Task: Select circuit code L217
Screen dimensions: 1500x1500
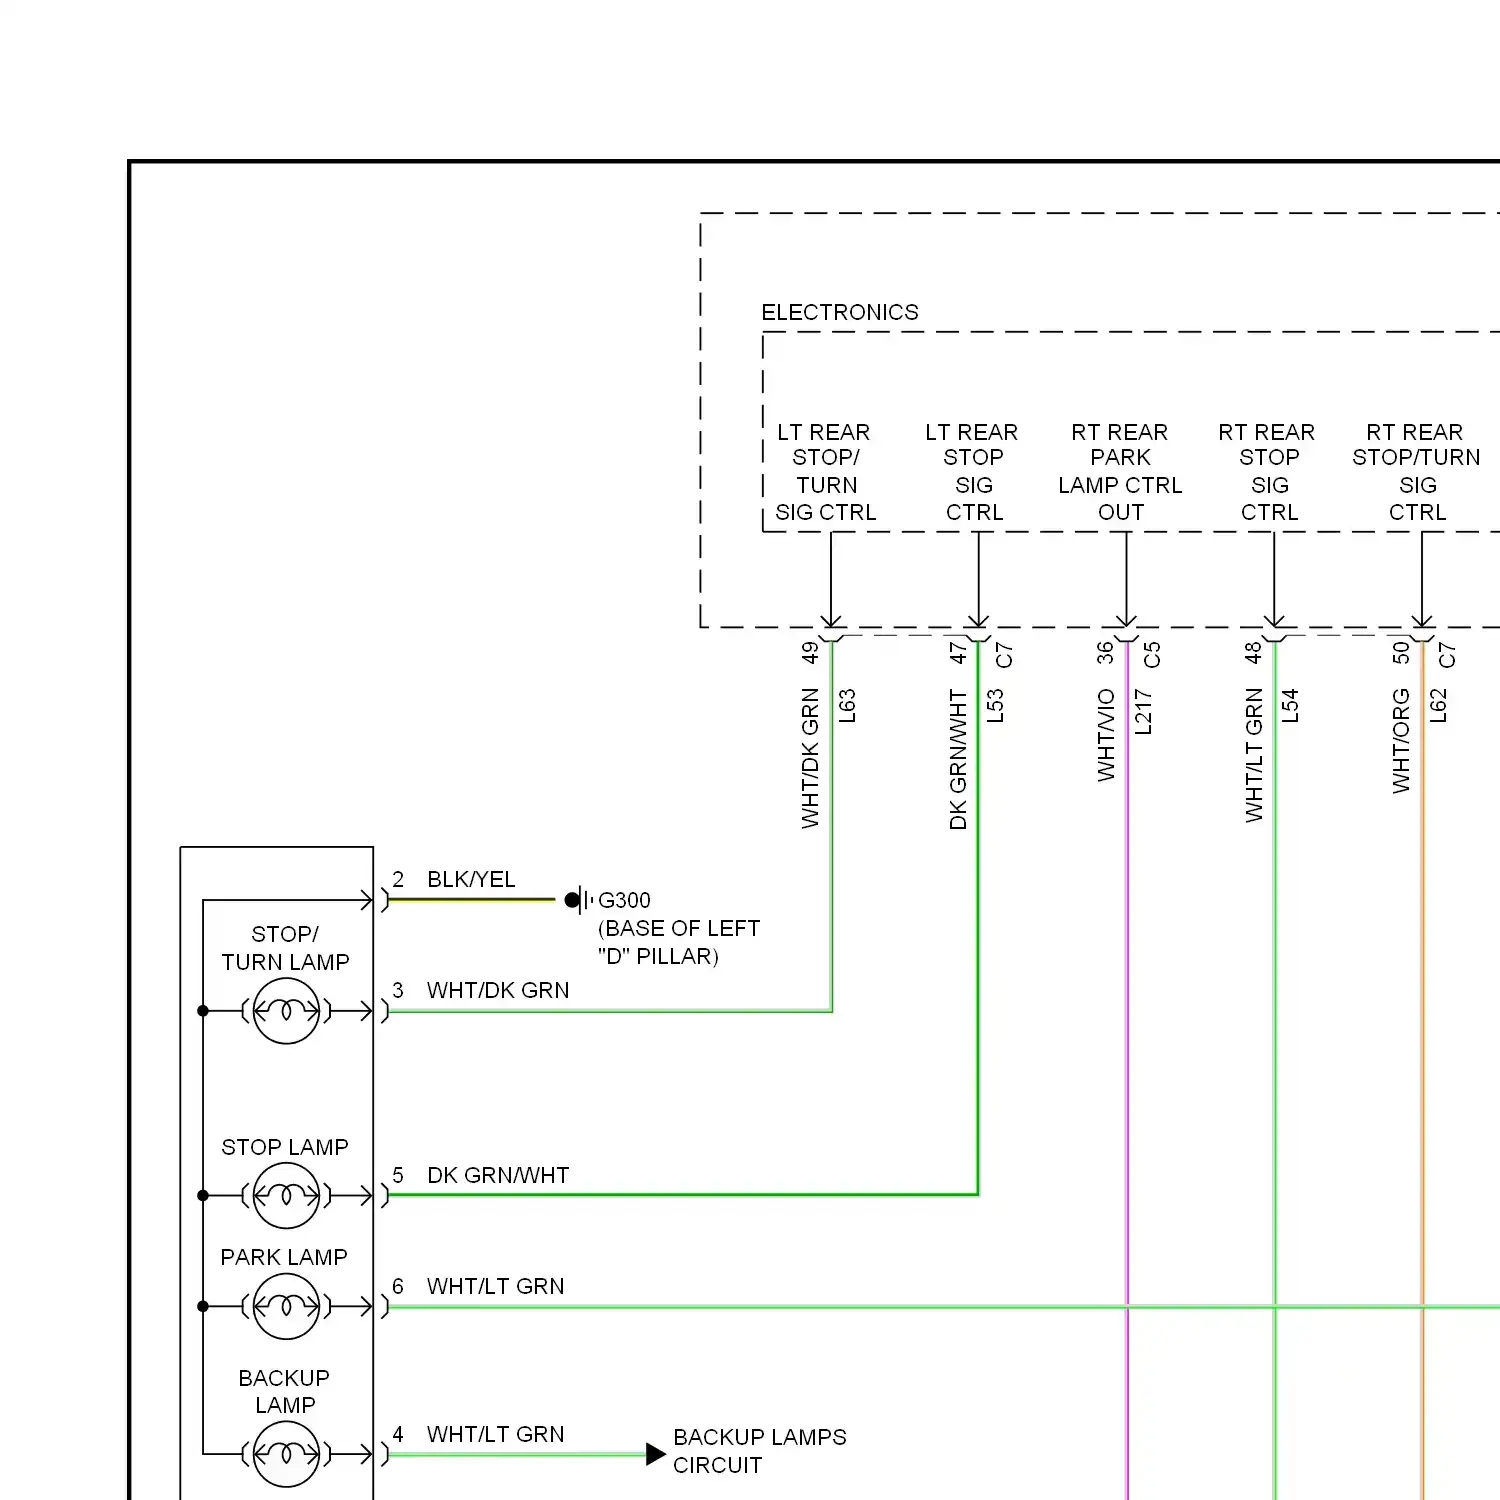Action: click(1143, 712)
